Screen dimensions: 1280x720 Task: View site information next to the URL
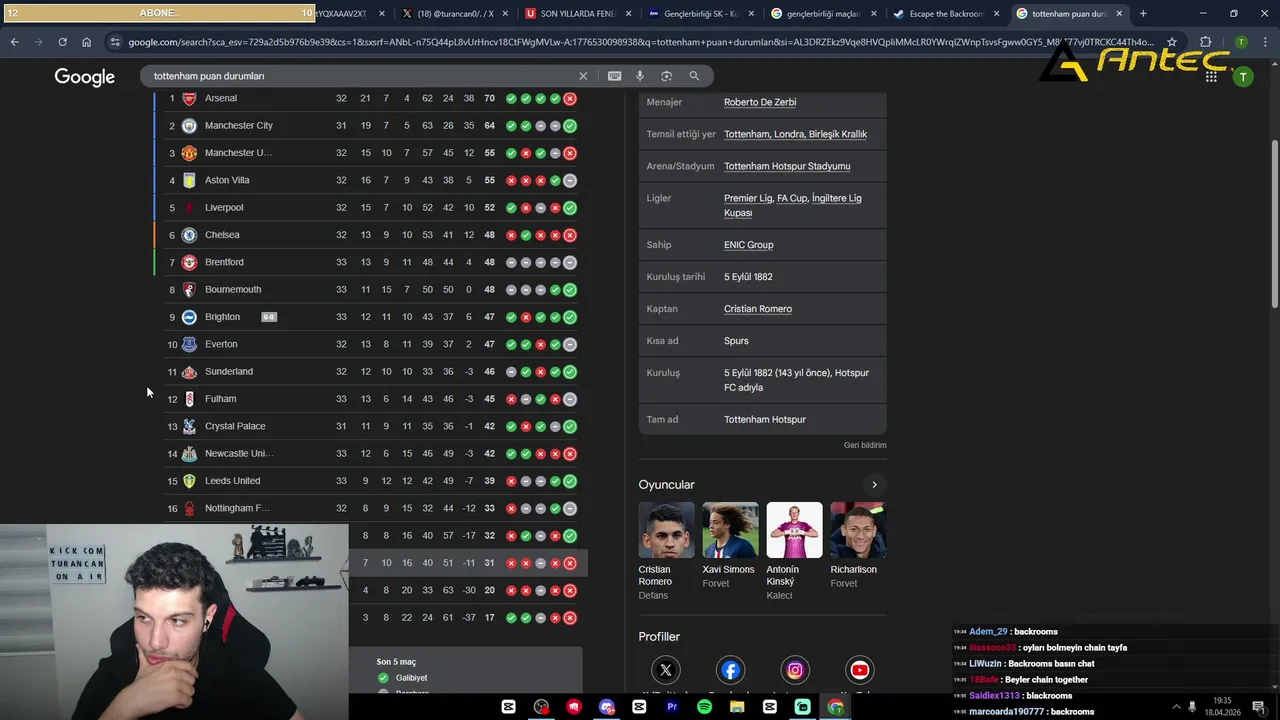(x=115, y=42)
